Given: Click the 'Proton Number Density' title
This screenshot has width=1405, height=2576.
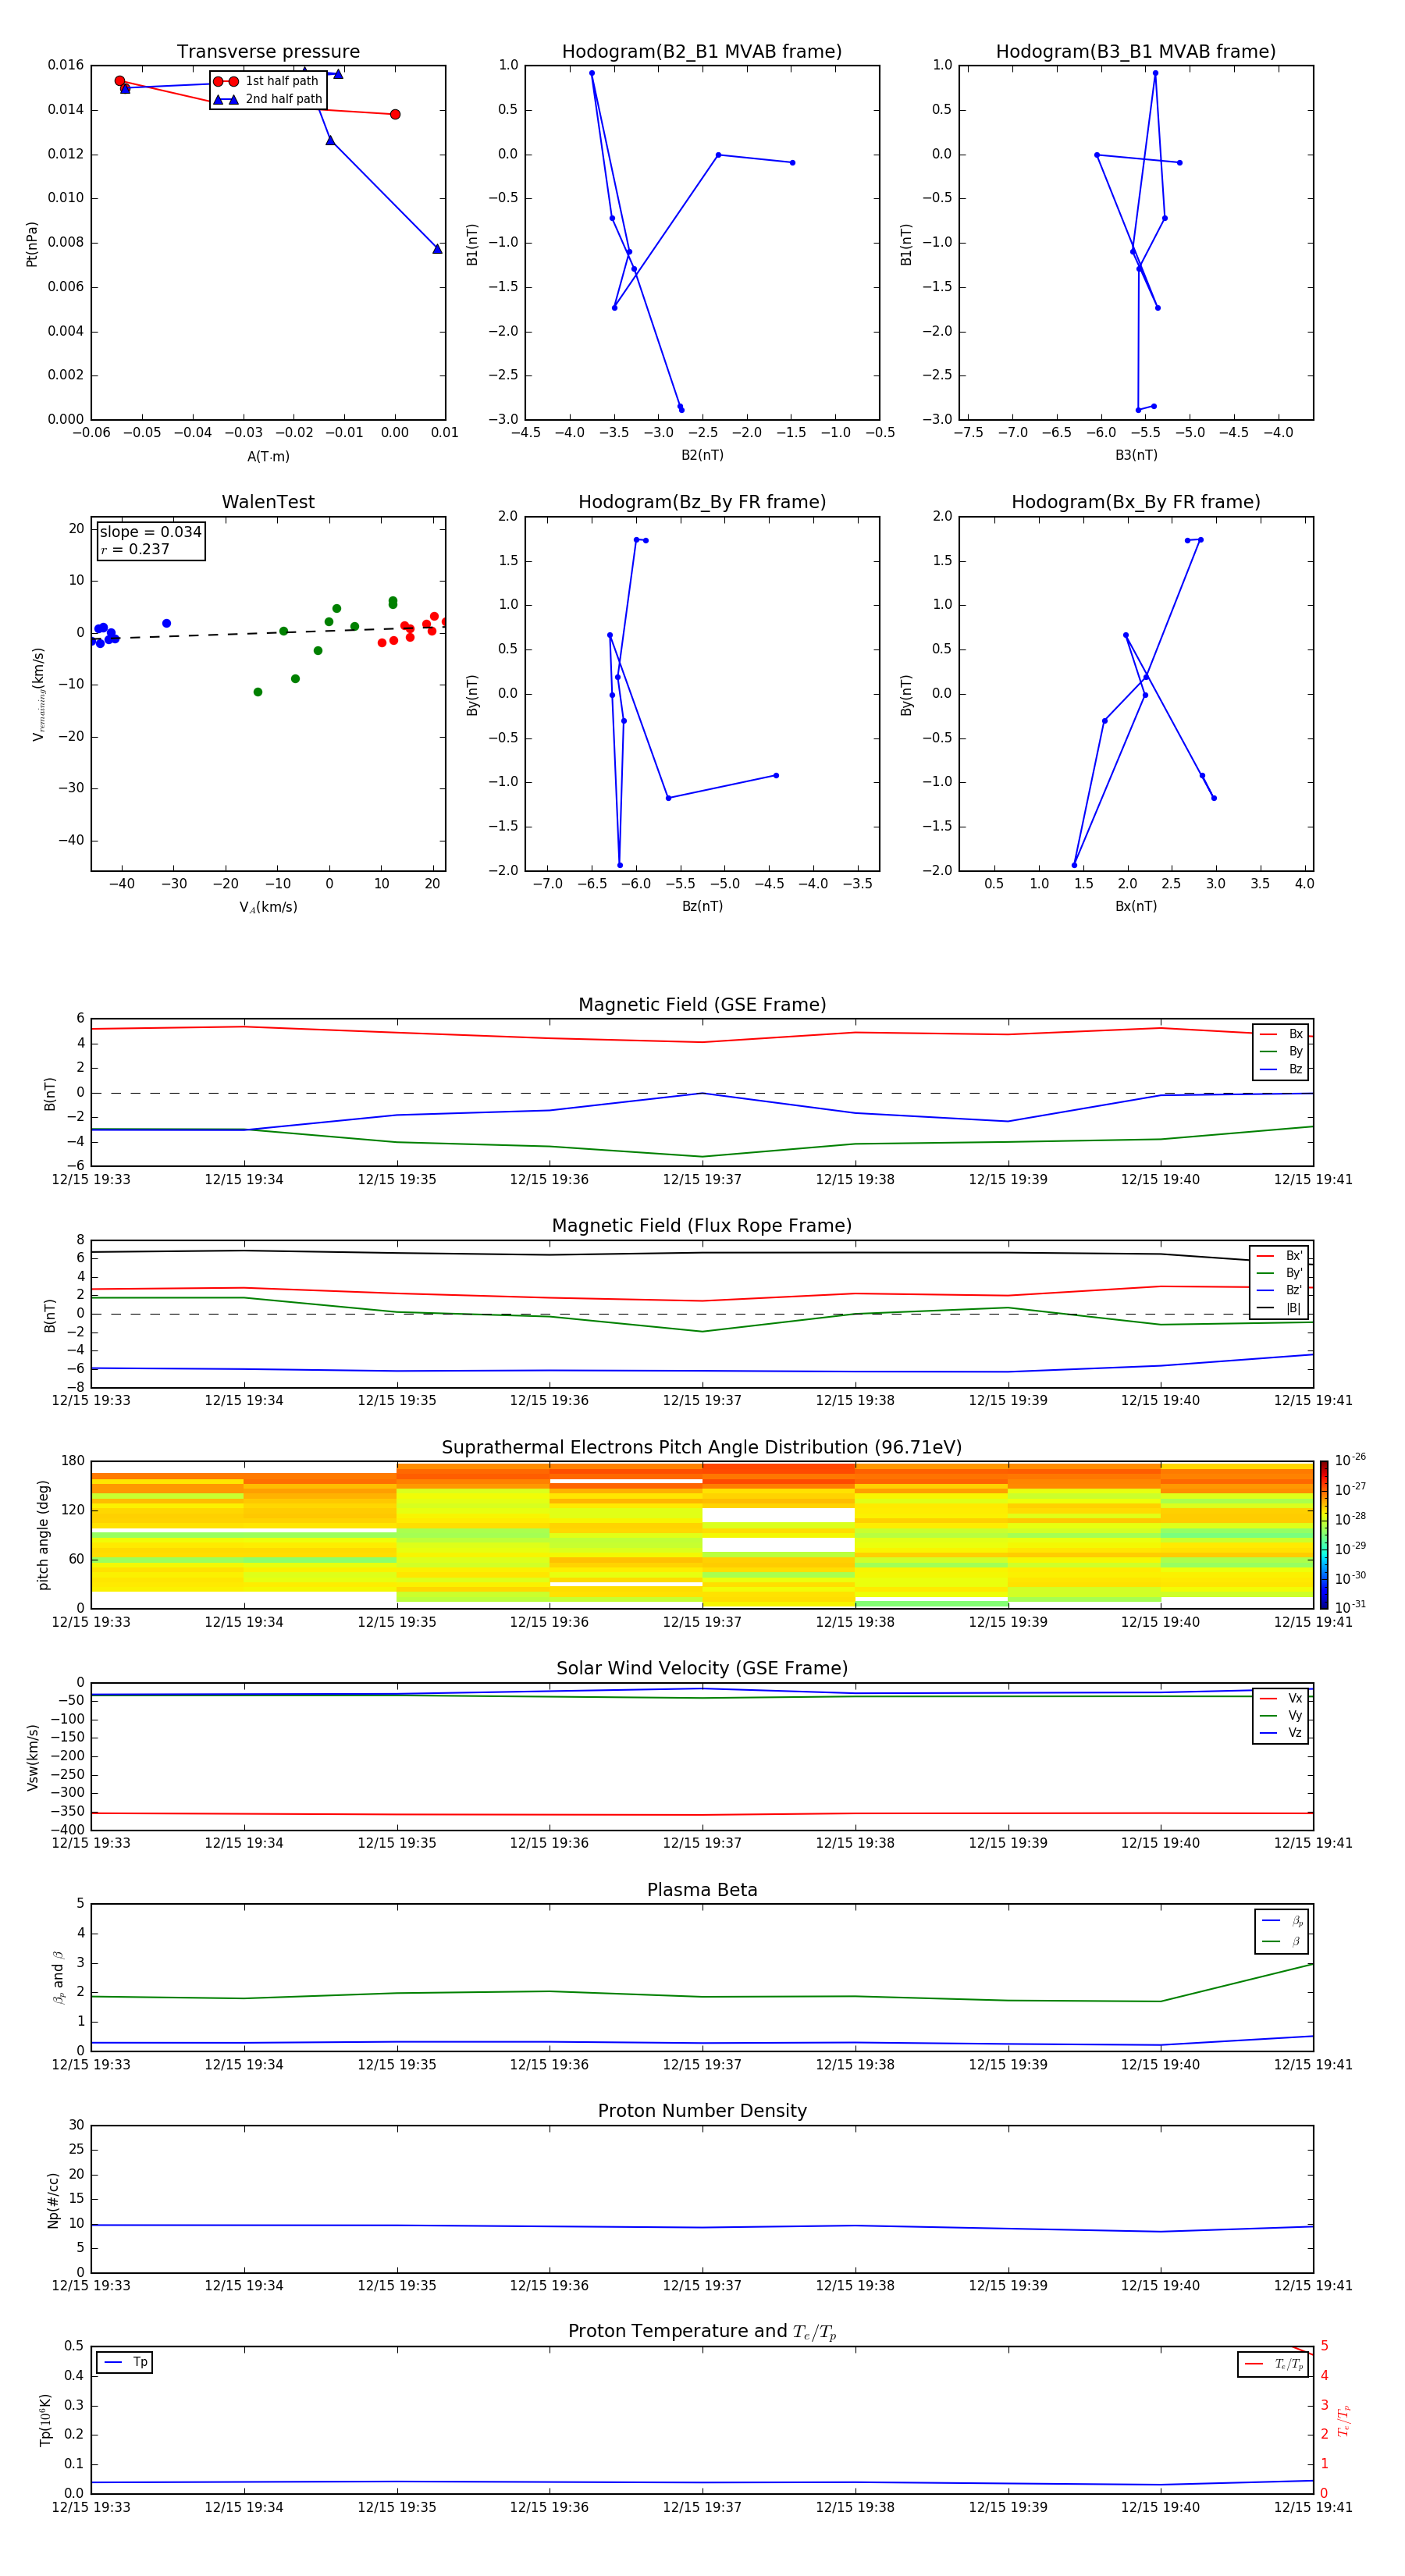Looking at the screenshot, I should [x=702, y=2111].
